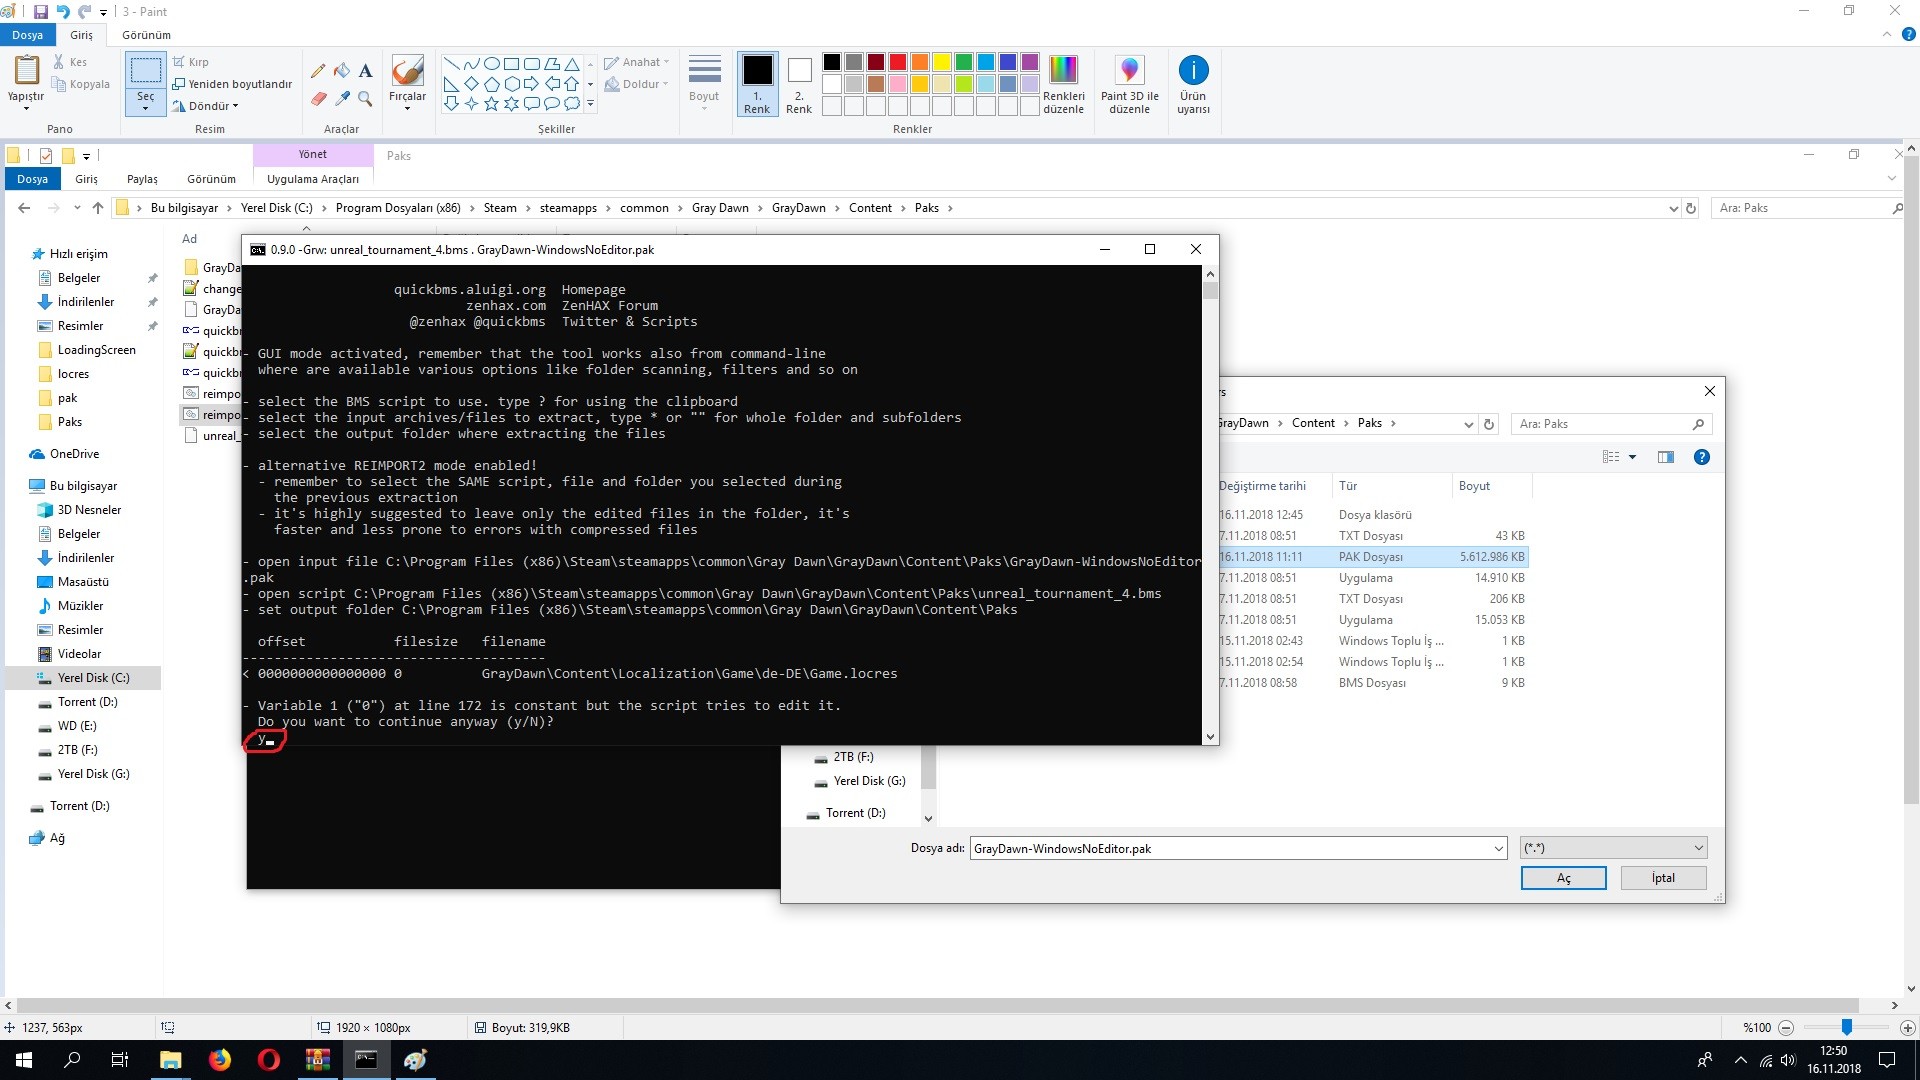Adjust the Paint zoom slider
The width and height of the screenshot is (1920, 1080).
[1847, 1027]
